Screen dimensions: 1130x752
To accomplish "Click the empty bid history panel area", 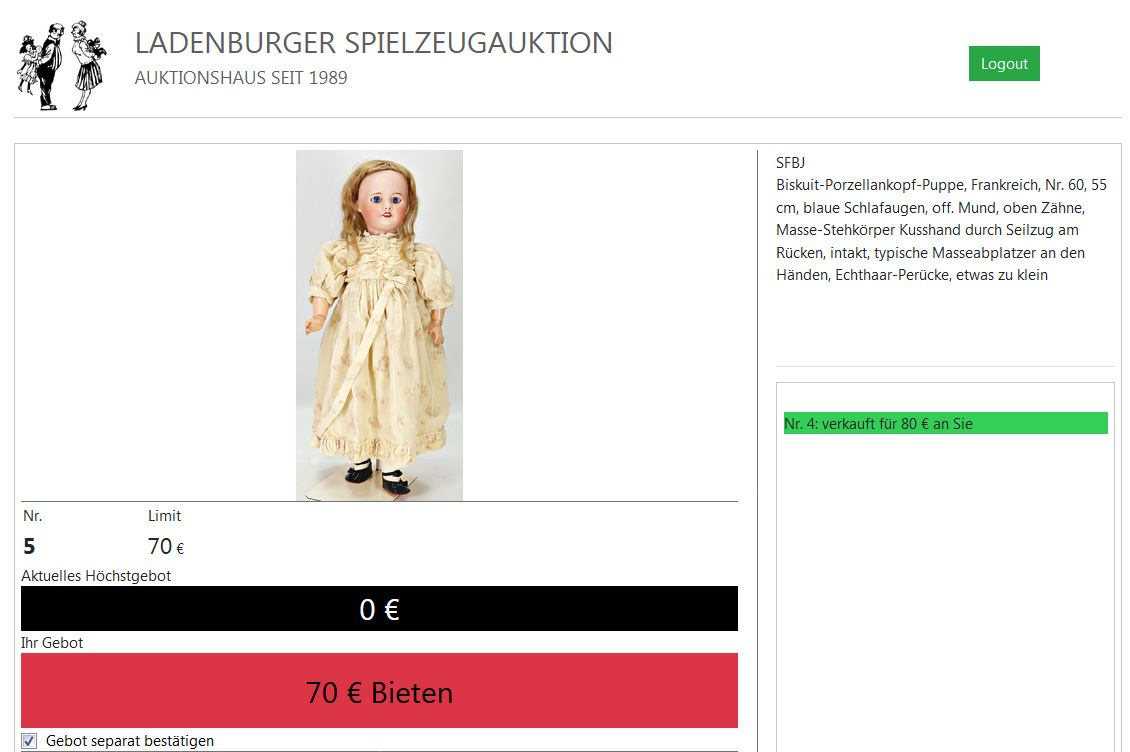I will [x=946, y=591].
